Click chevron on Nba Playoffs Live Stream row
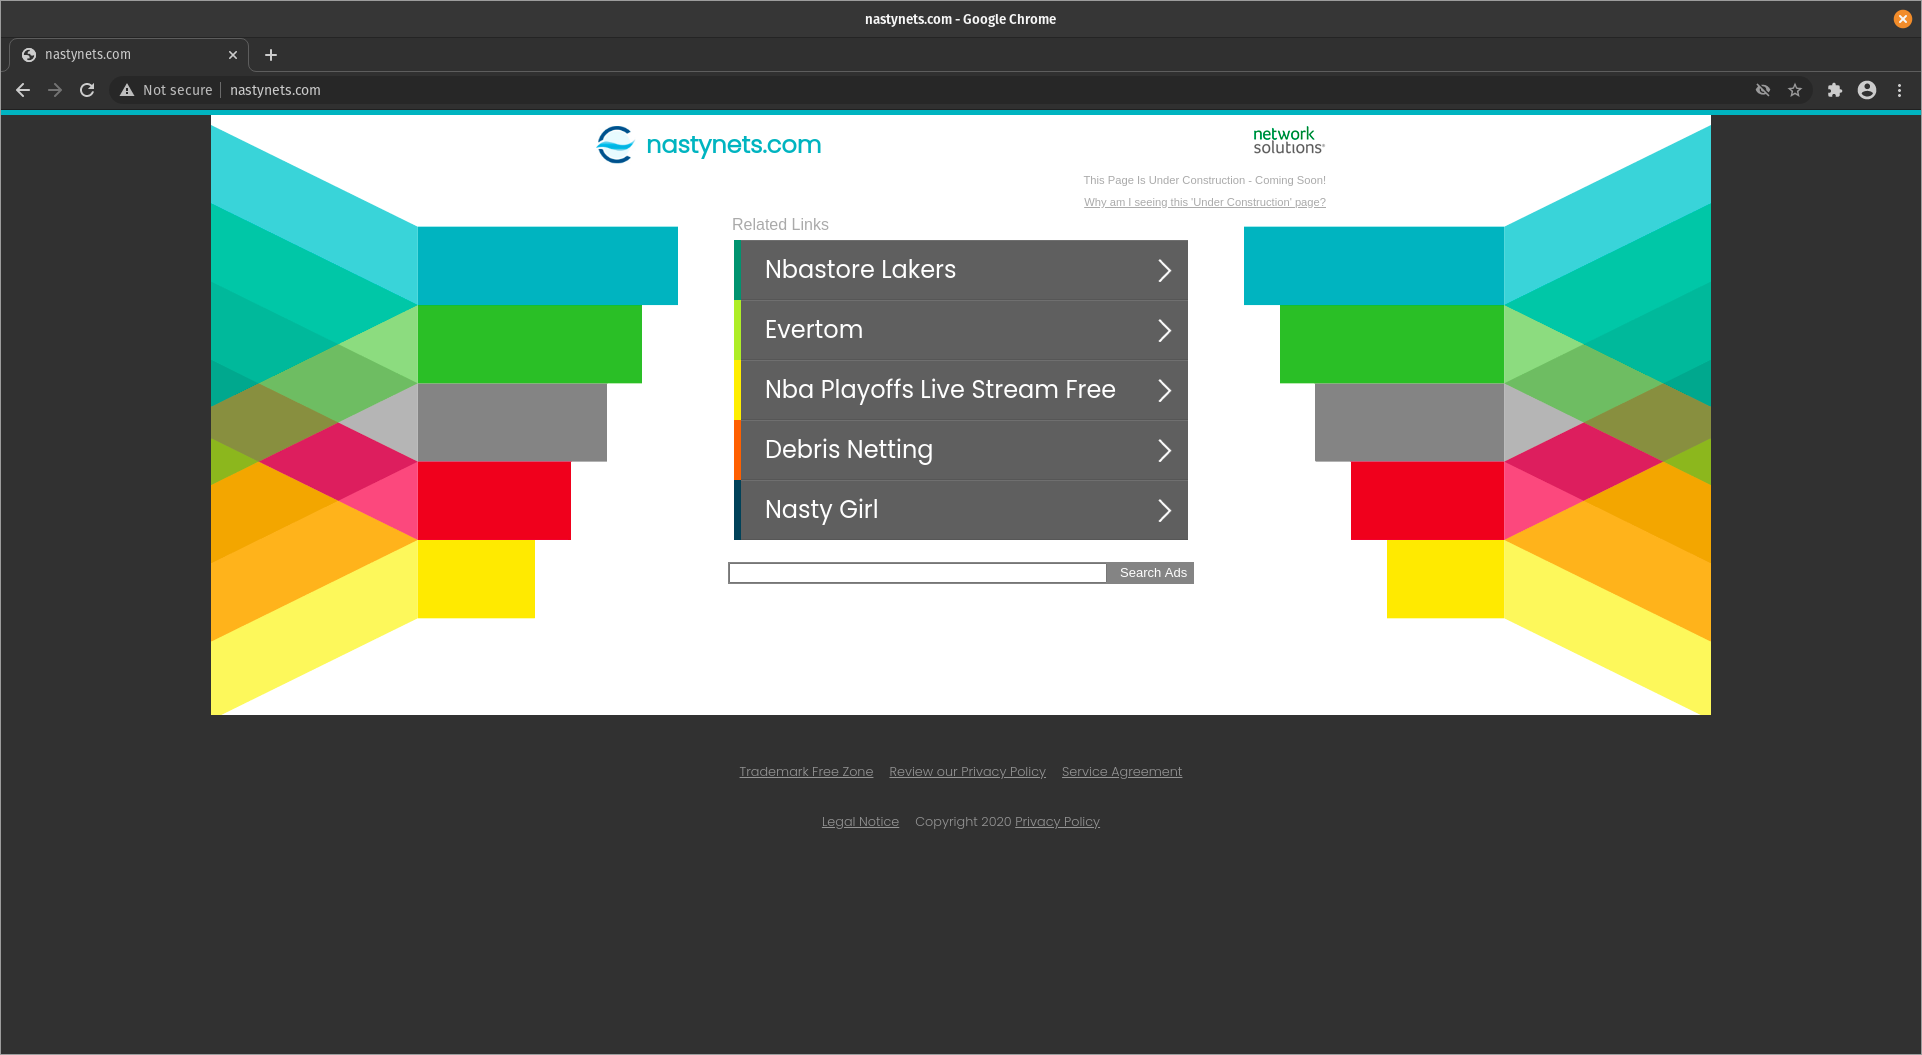The image size is (1922, 1055). tap(1164, 391)
